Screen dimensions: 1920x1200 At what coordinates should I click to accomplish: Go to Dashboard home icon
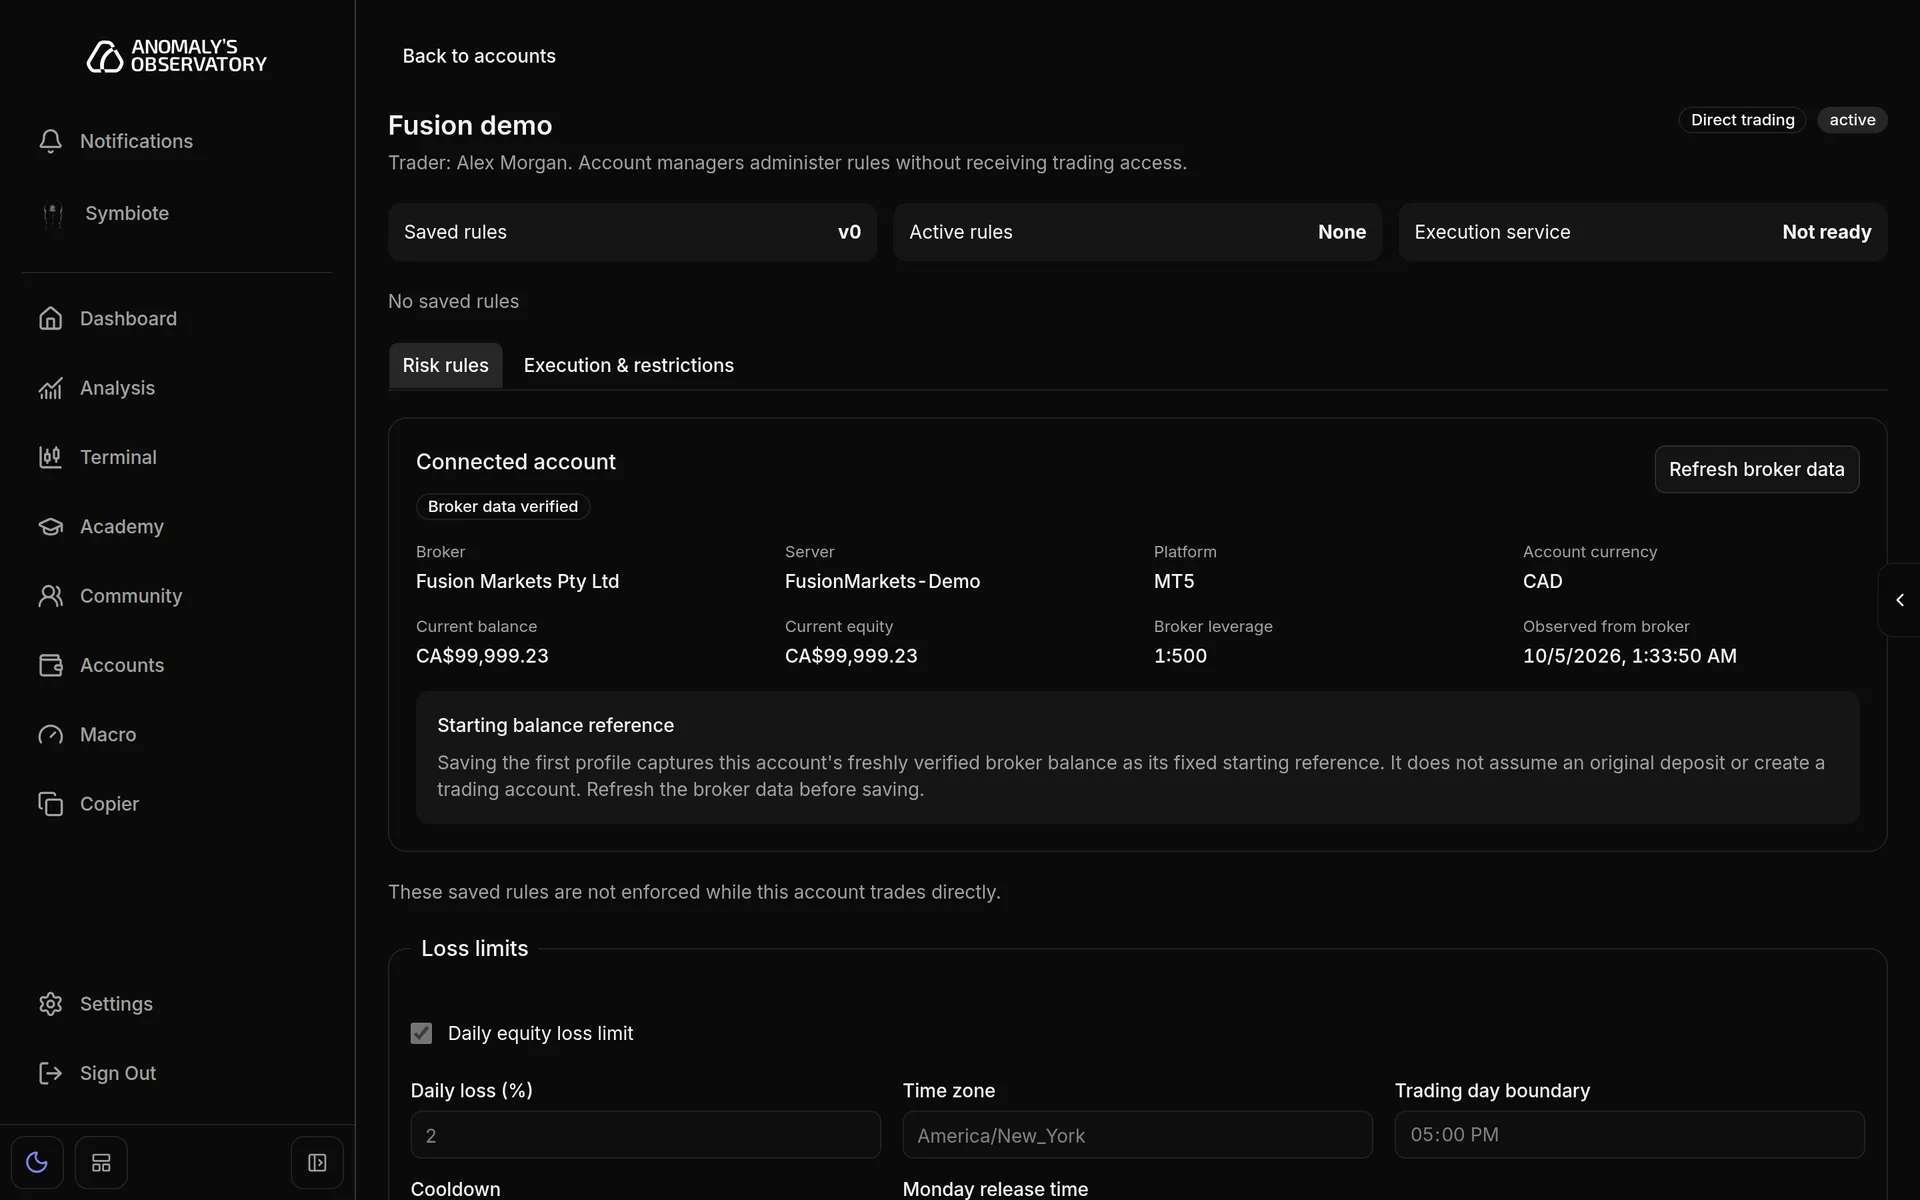coord(51,318)
